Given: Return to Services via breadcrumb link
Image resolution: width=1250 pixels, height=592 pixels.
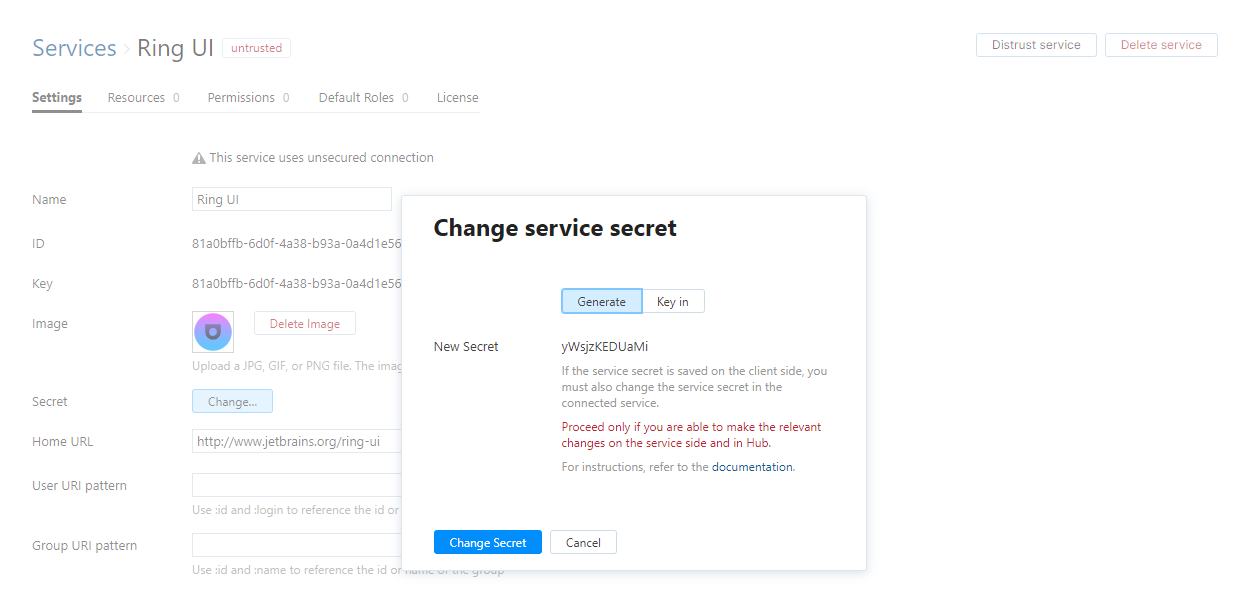Looking at the screenshot, I should coord(74,47).
